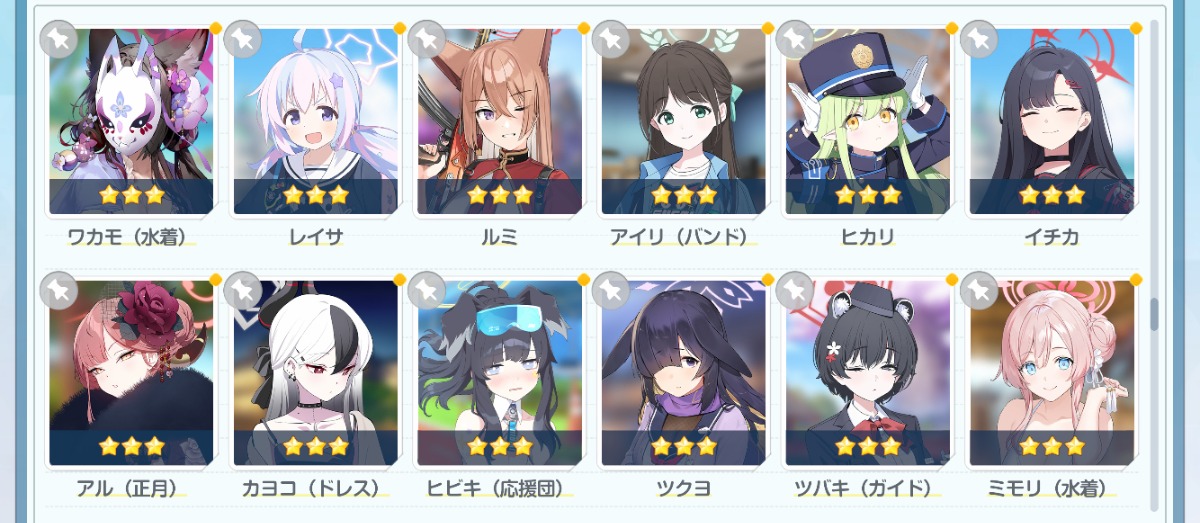Toggle the pin icon on レイサ card
The width and height of the screenshot is (1200, 523).
[242, 38]
